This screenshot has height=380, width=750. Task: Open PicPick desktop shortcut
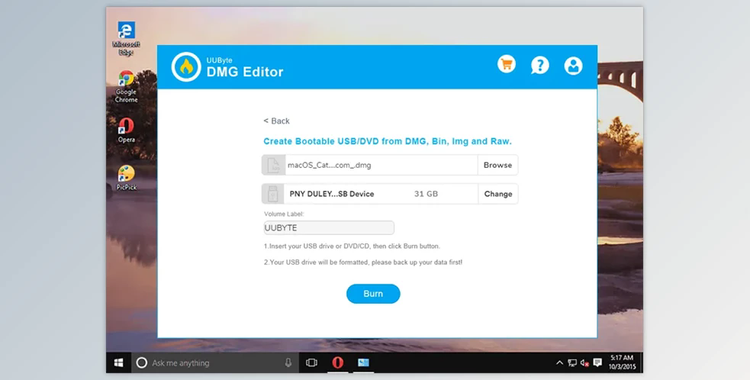[126, 178]
